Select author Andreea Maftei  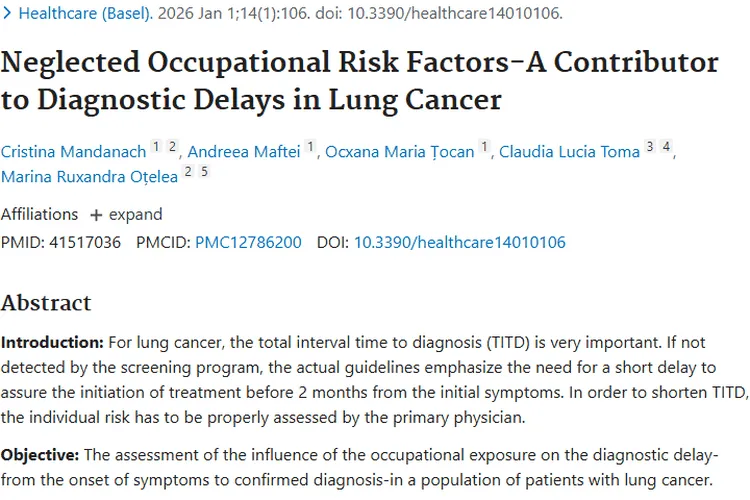pyautogui.click(x=244, y=152)
